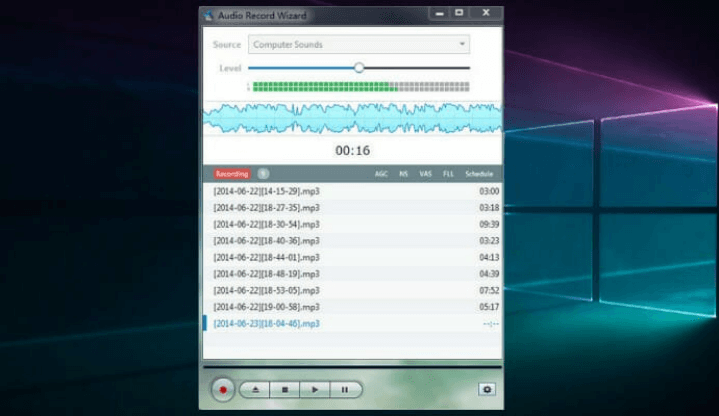Pause the recording with the Pause button
This screenshot has height=416, width=719.
click(x=346, y=390)
